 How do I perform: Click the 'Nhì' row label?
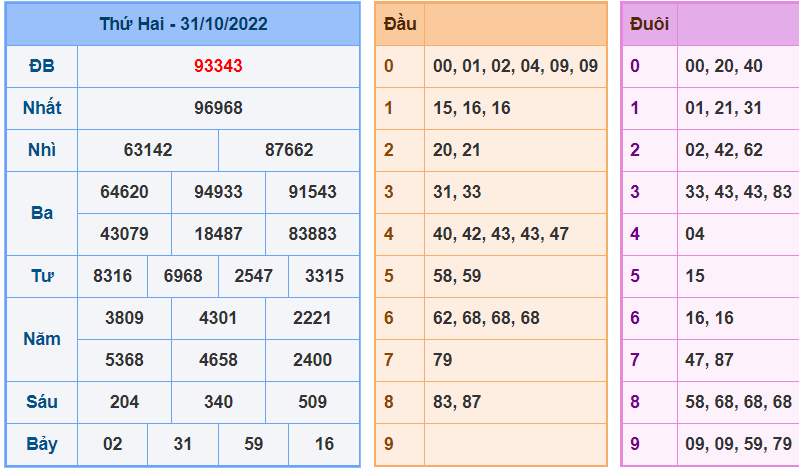click(42, 150)
